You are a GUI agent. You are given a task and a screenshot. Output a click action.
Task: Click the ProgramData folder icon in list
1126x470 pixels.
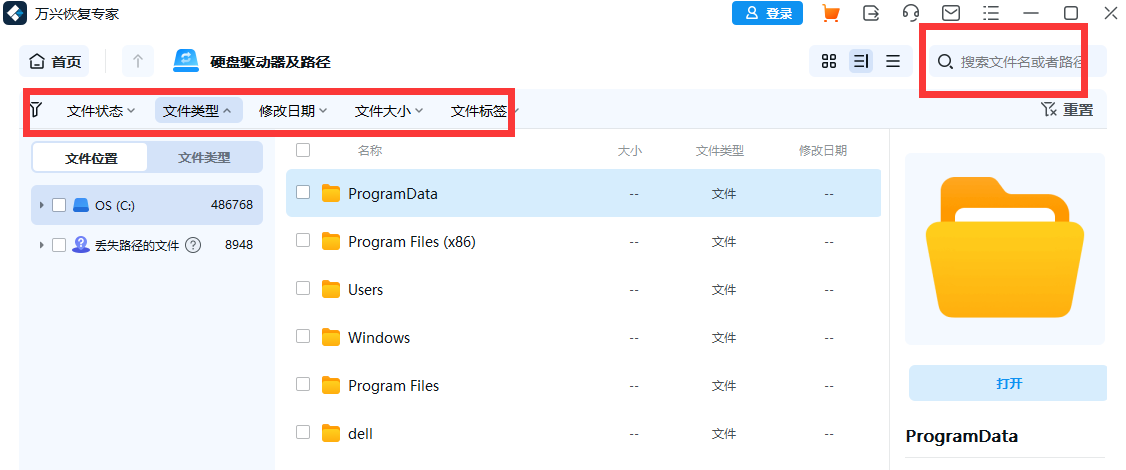pos(330,193)
